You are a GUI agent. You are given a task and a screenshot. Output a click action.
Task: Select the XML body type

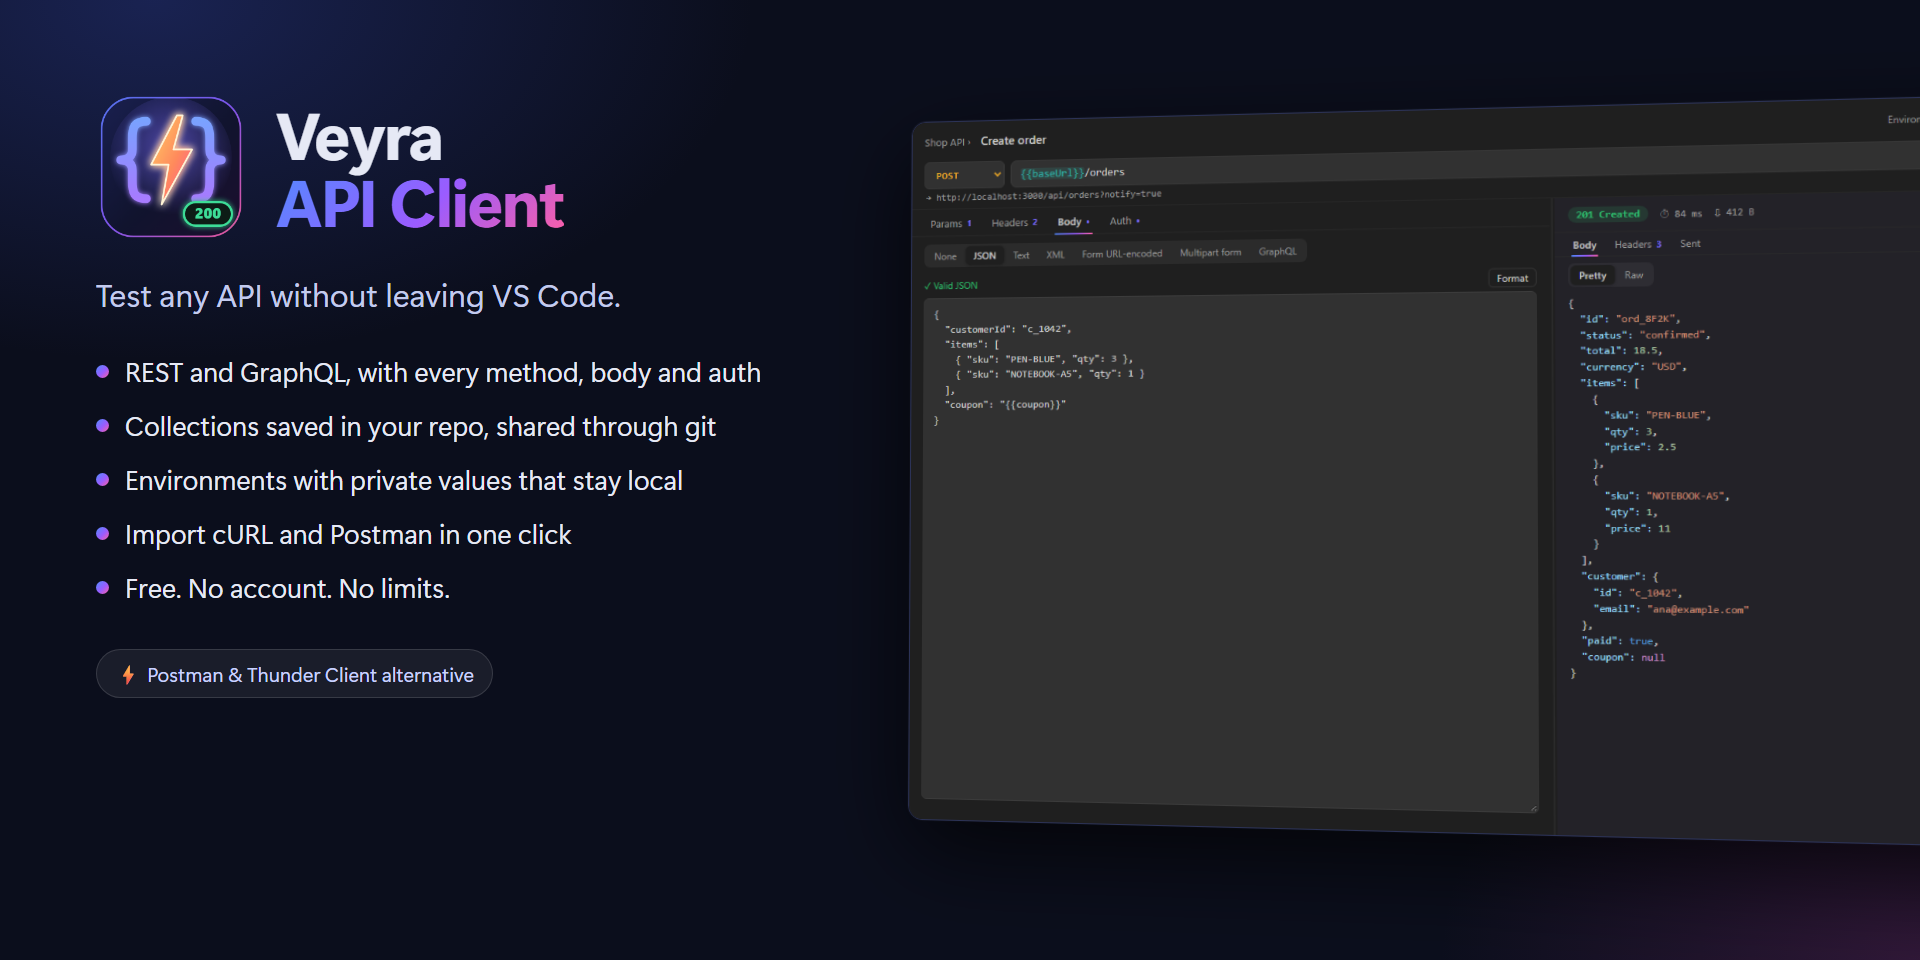coord(1055,255)
